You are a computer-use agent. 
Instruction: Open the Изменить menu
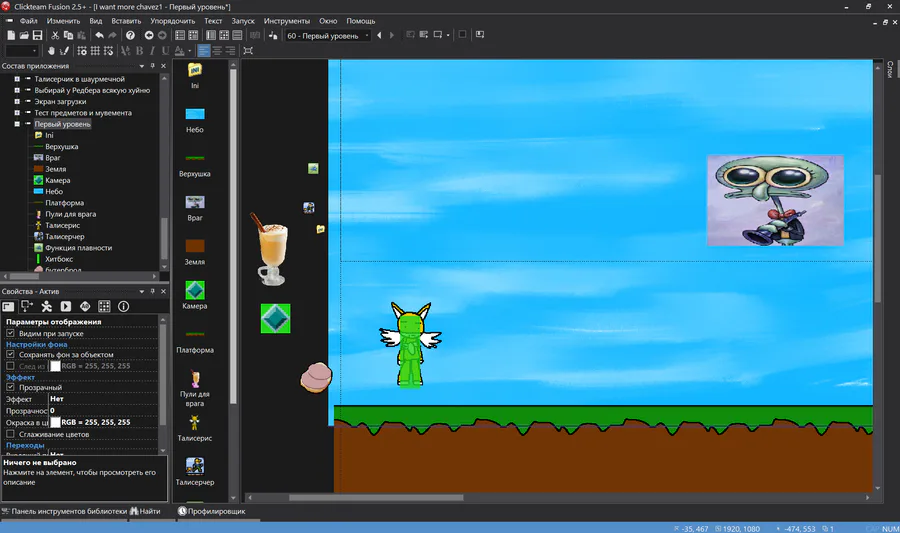click(x=63, y=21)
